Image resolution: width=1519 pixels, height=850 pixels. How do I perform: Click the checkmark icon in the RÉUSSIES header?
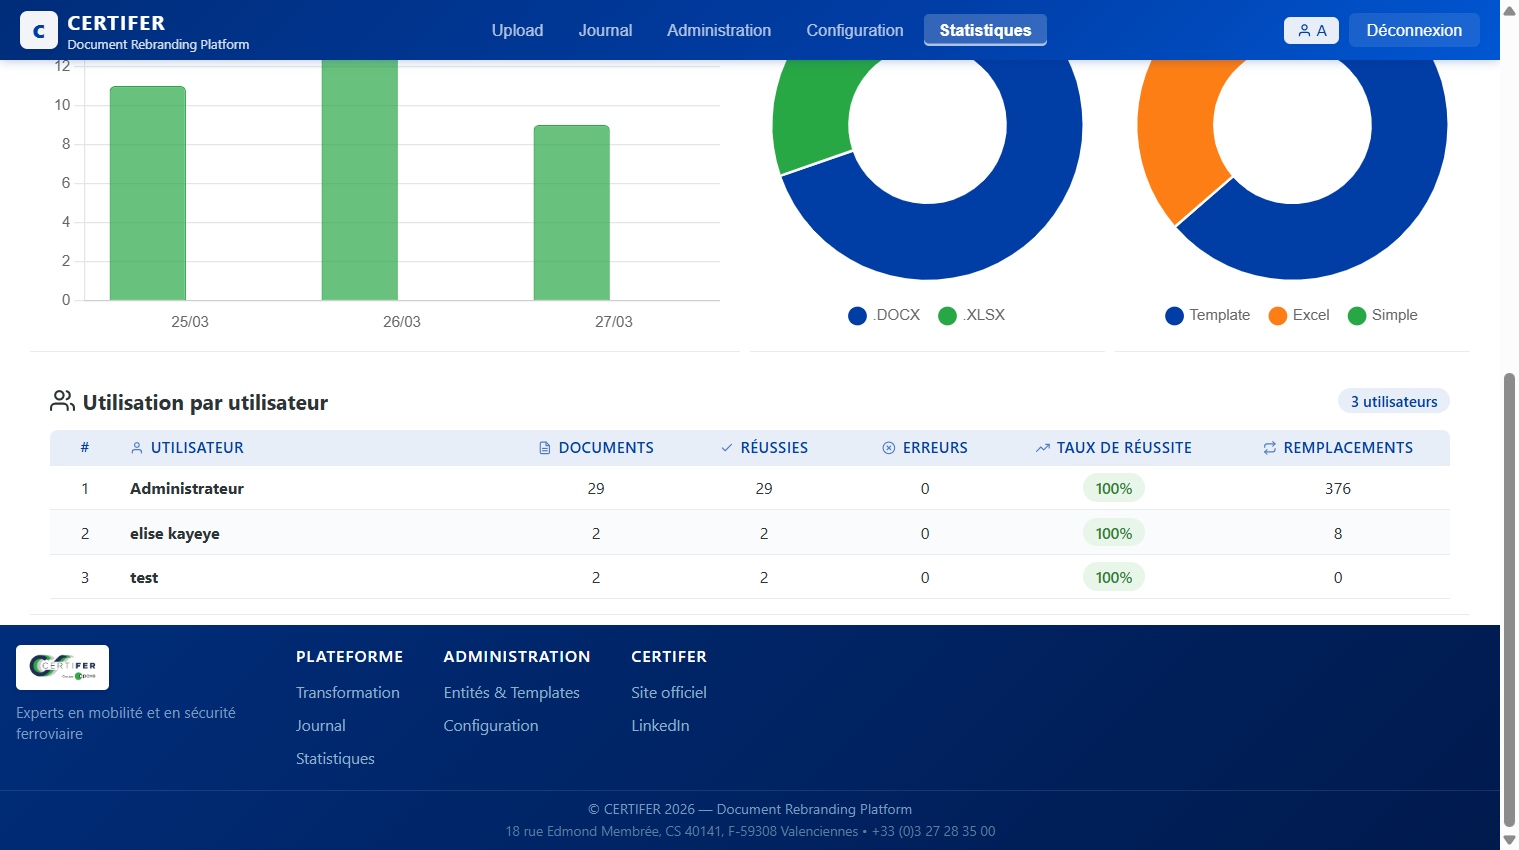coord(725,447)
